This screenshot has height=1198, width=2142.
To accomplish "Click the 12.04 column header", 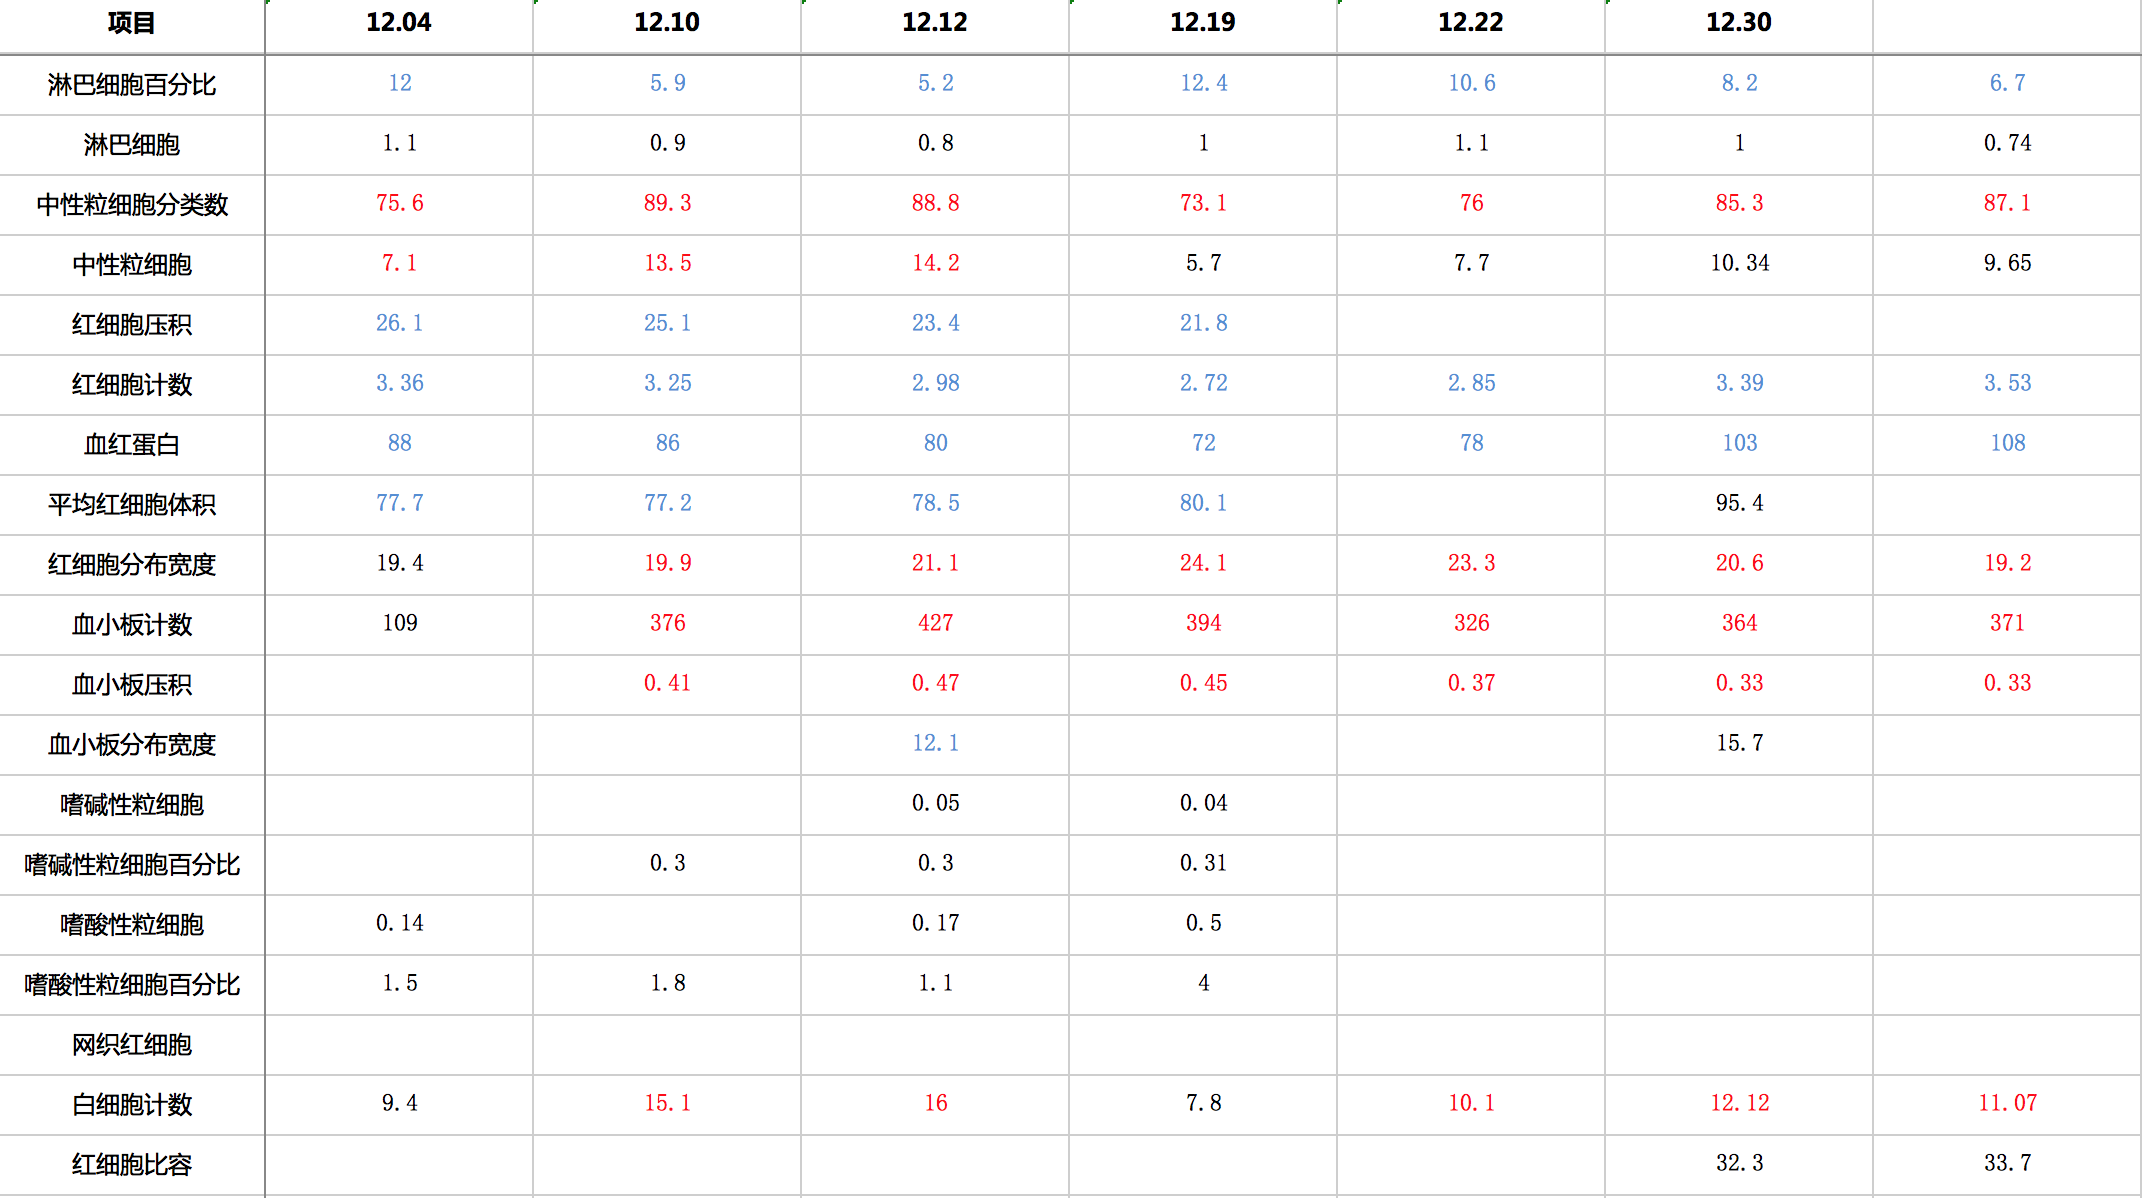I will click(x=399, y=24).
